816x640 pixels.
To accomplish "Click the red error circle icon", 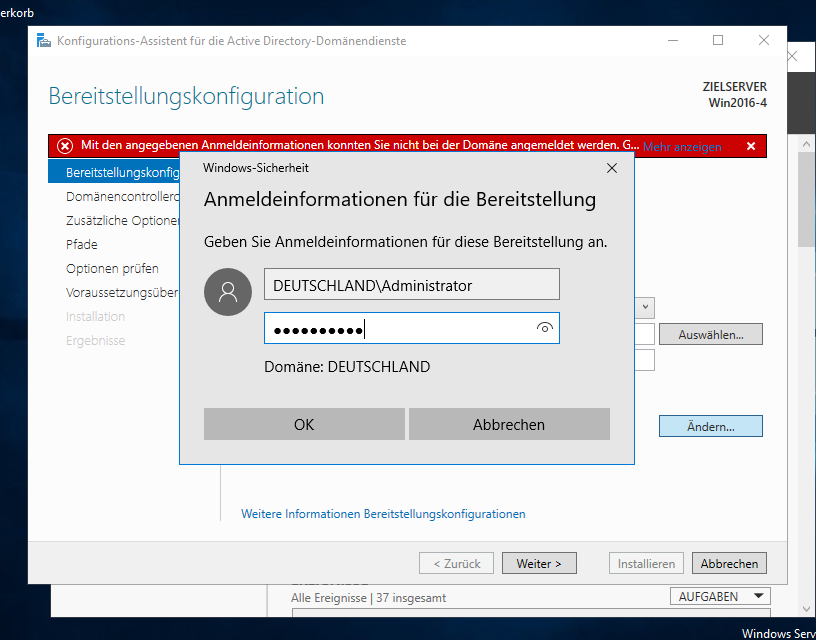I will pos(65,146).
